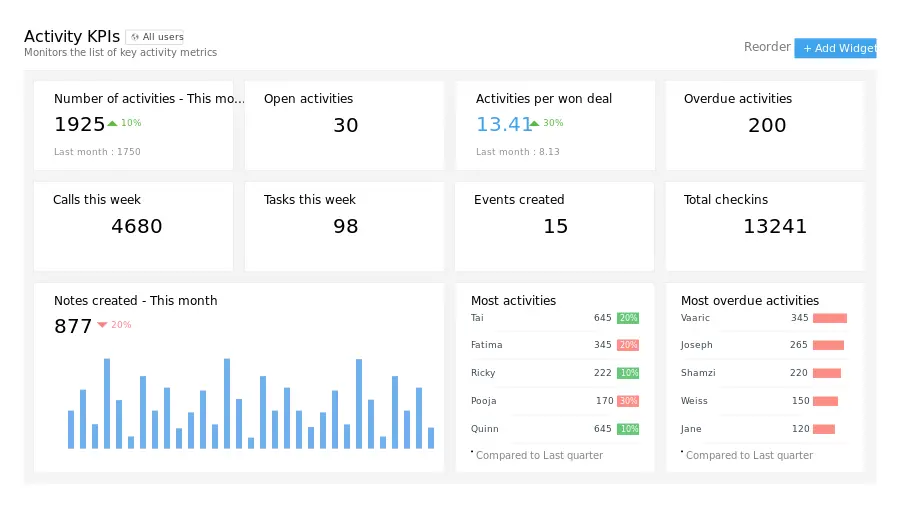Click the Most overdue activities widget title

point(750,301)
